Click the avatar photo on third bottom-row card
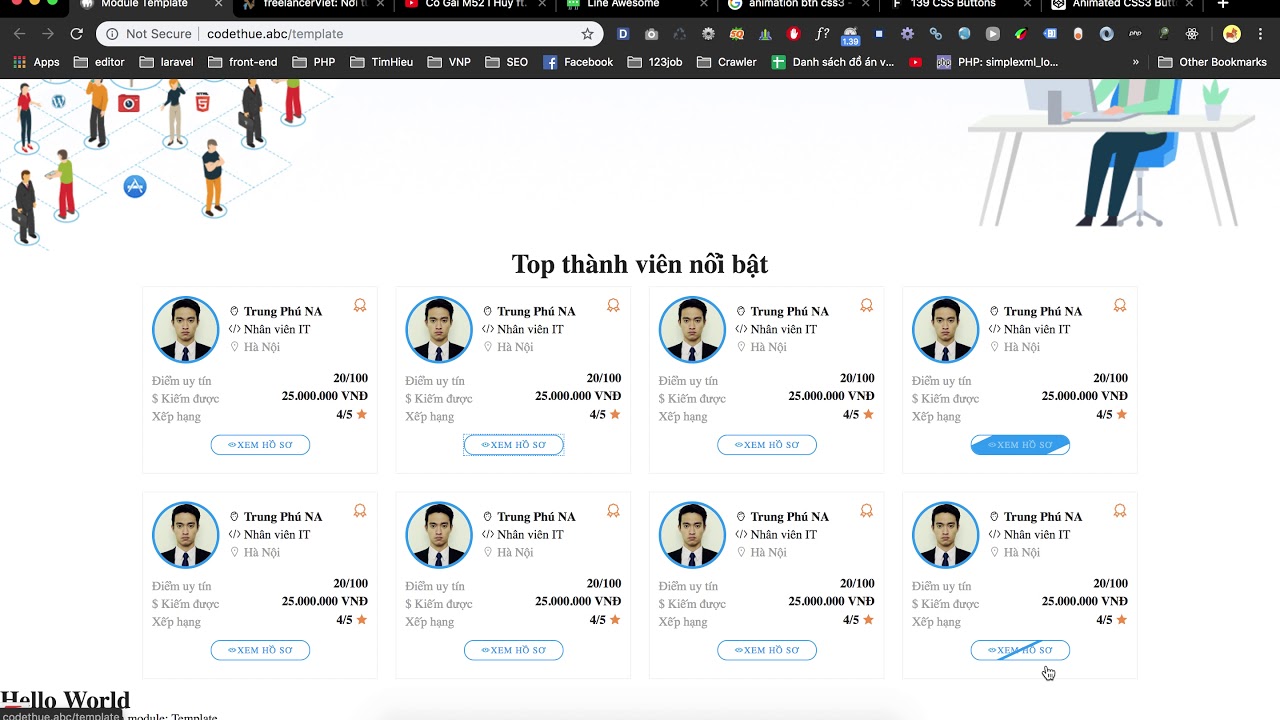The width and height of the screenshot is (1280, 720). pyautogui.click(x=692, y=534)
